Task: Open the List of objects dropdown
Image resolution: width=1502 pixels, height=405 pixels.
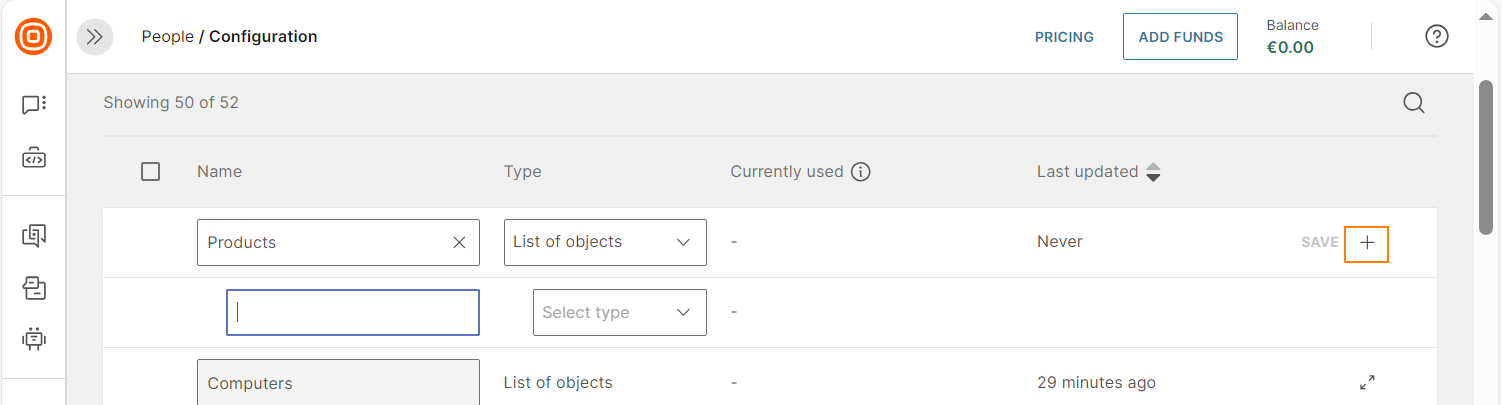Action: tap(605, 242)
